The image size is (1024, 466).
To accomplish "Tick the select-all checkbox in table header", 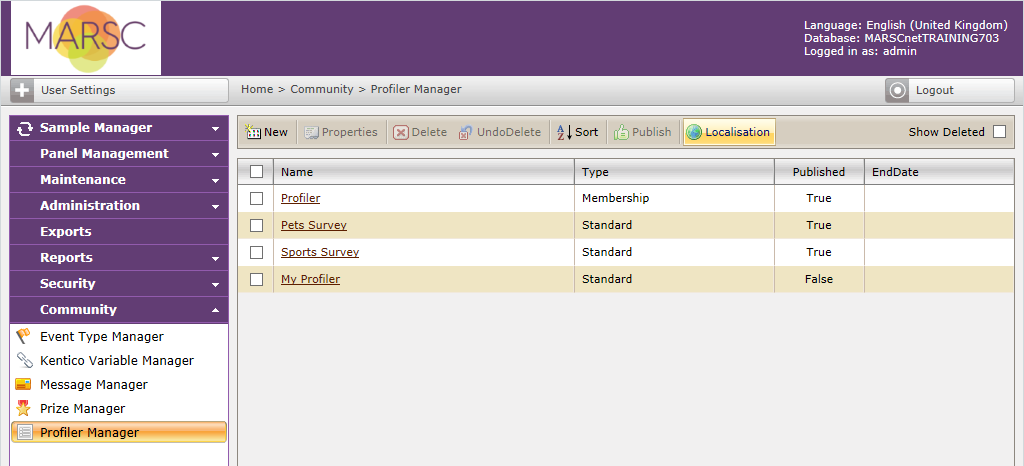I will click(257, 172).
